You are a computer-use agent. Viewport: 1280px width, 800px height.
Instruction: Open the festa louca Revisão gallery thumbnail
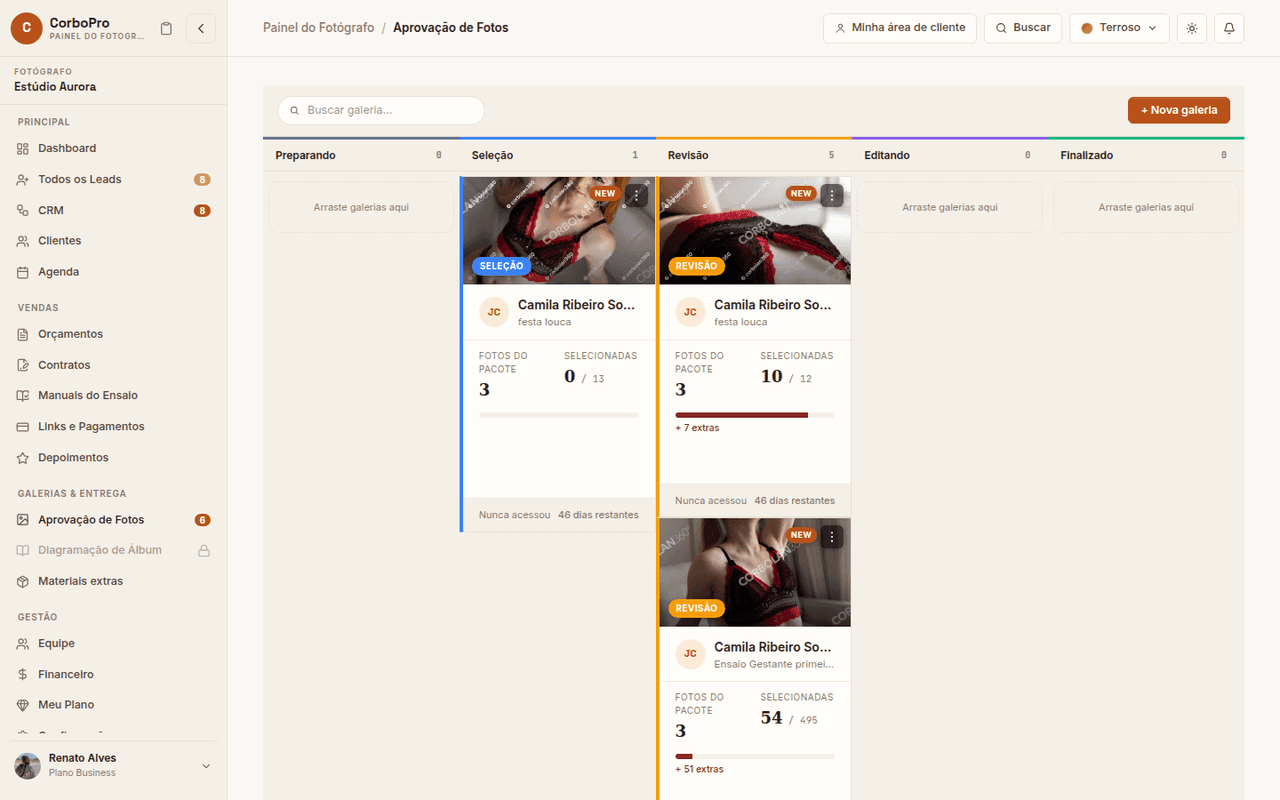[x=755, y=231]
